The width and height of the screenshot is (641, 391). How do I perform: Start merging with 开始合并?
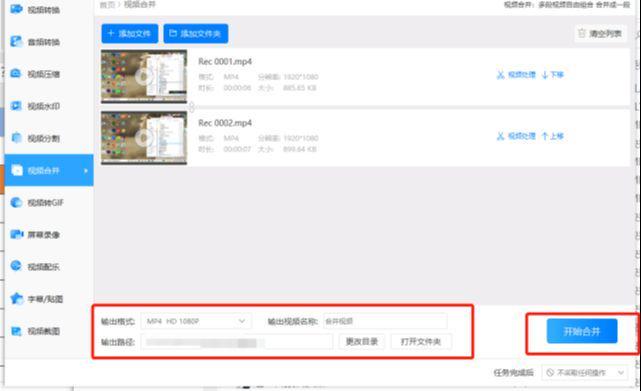coord(582,331)
